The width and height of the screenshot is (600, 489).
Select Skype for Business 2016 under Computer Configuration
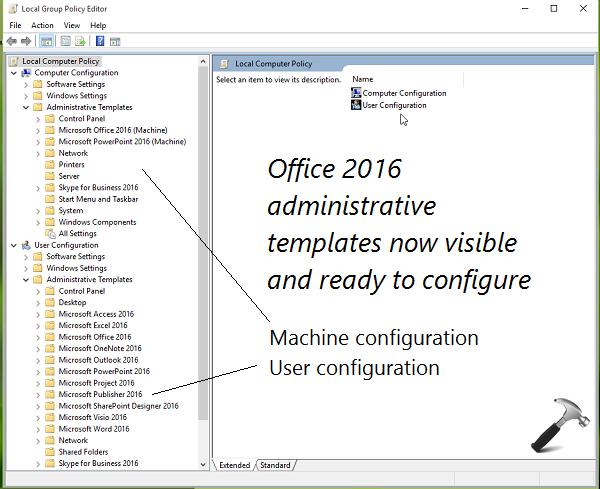98,187
